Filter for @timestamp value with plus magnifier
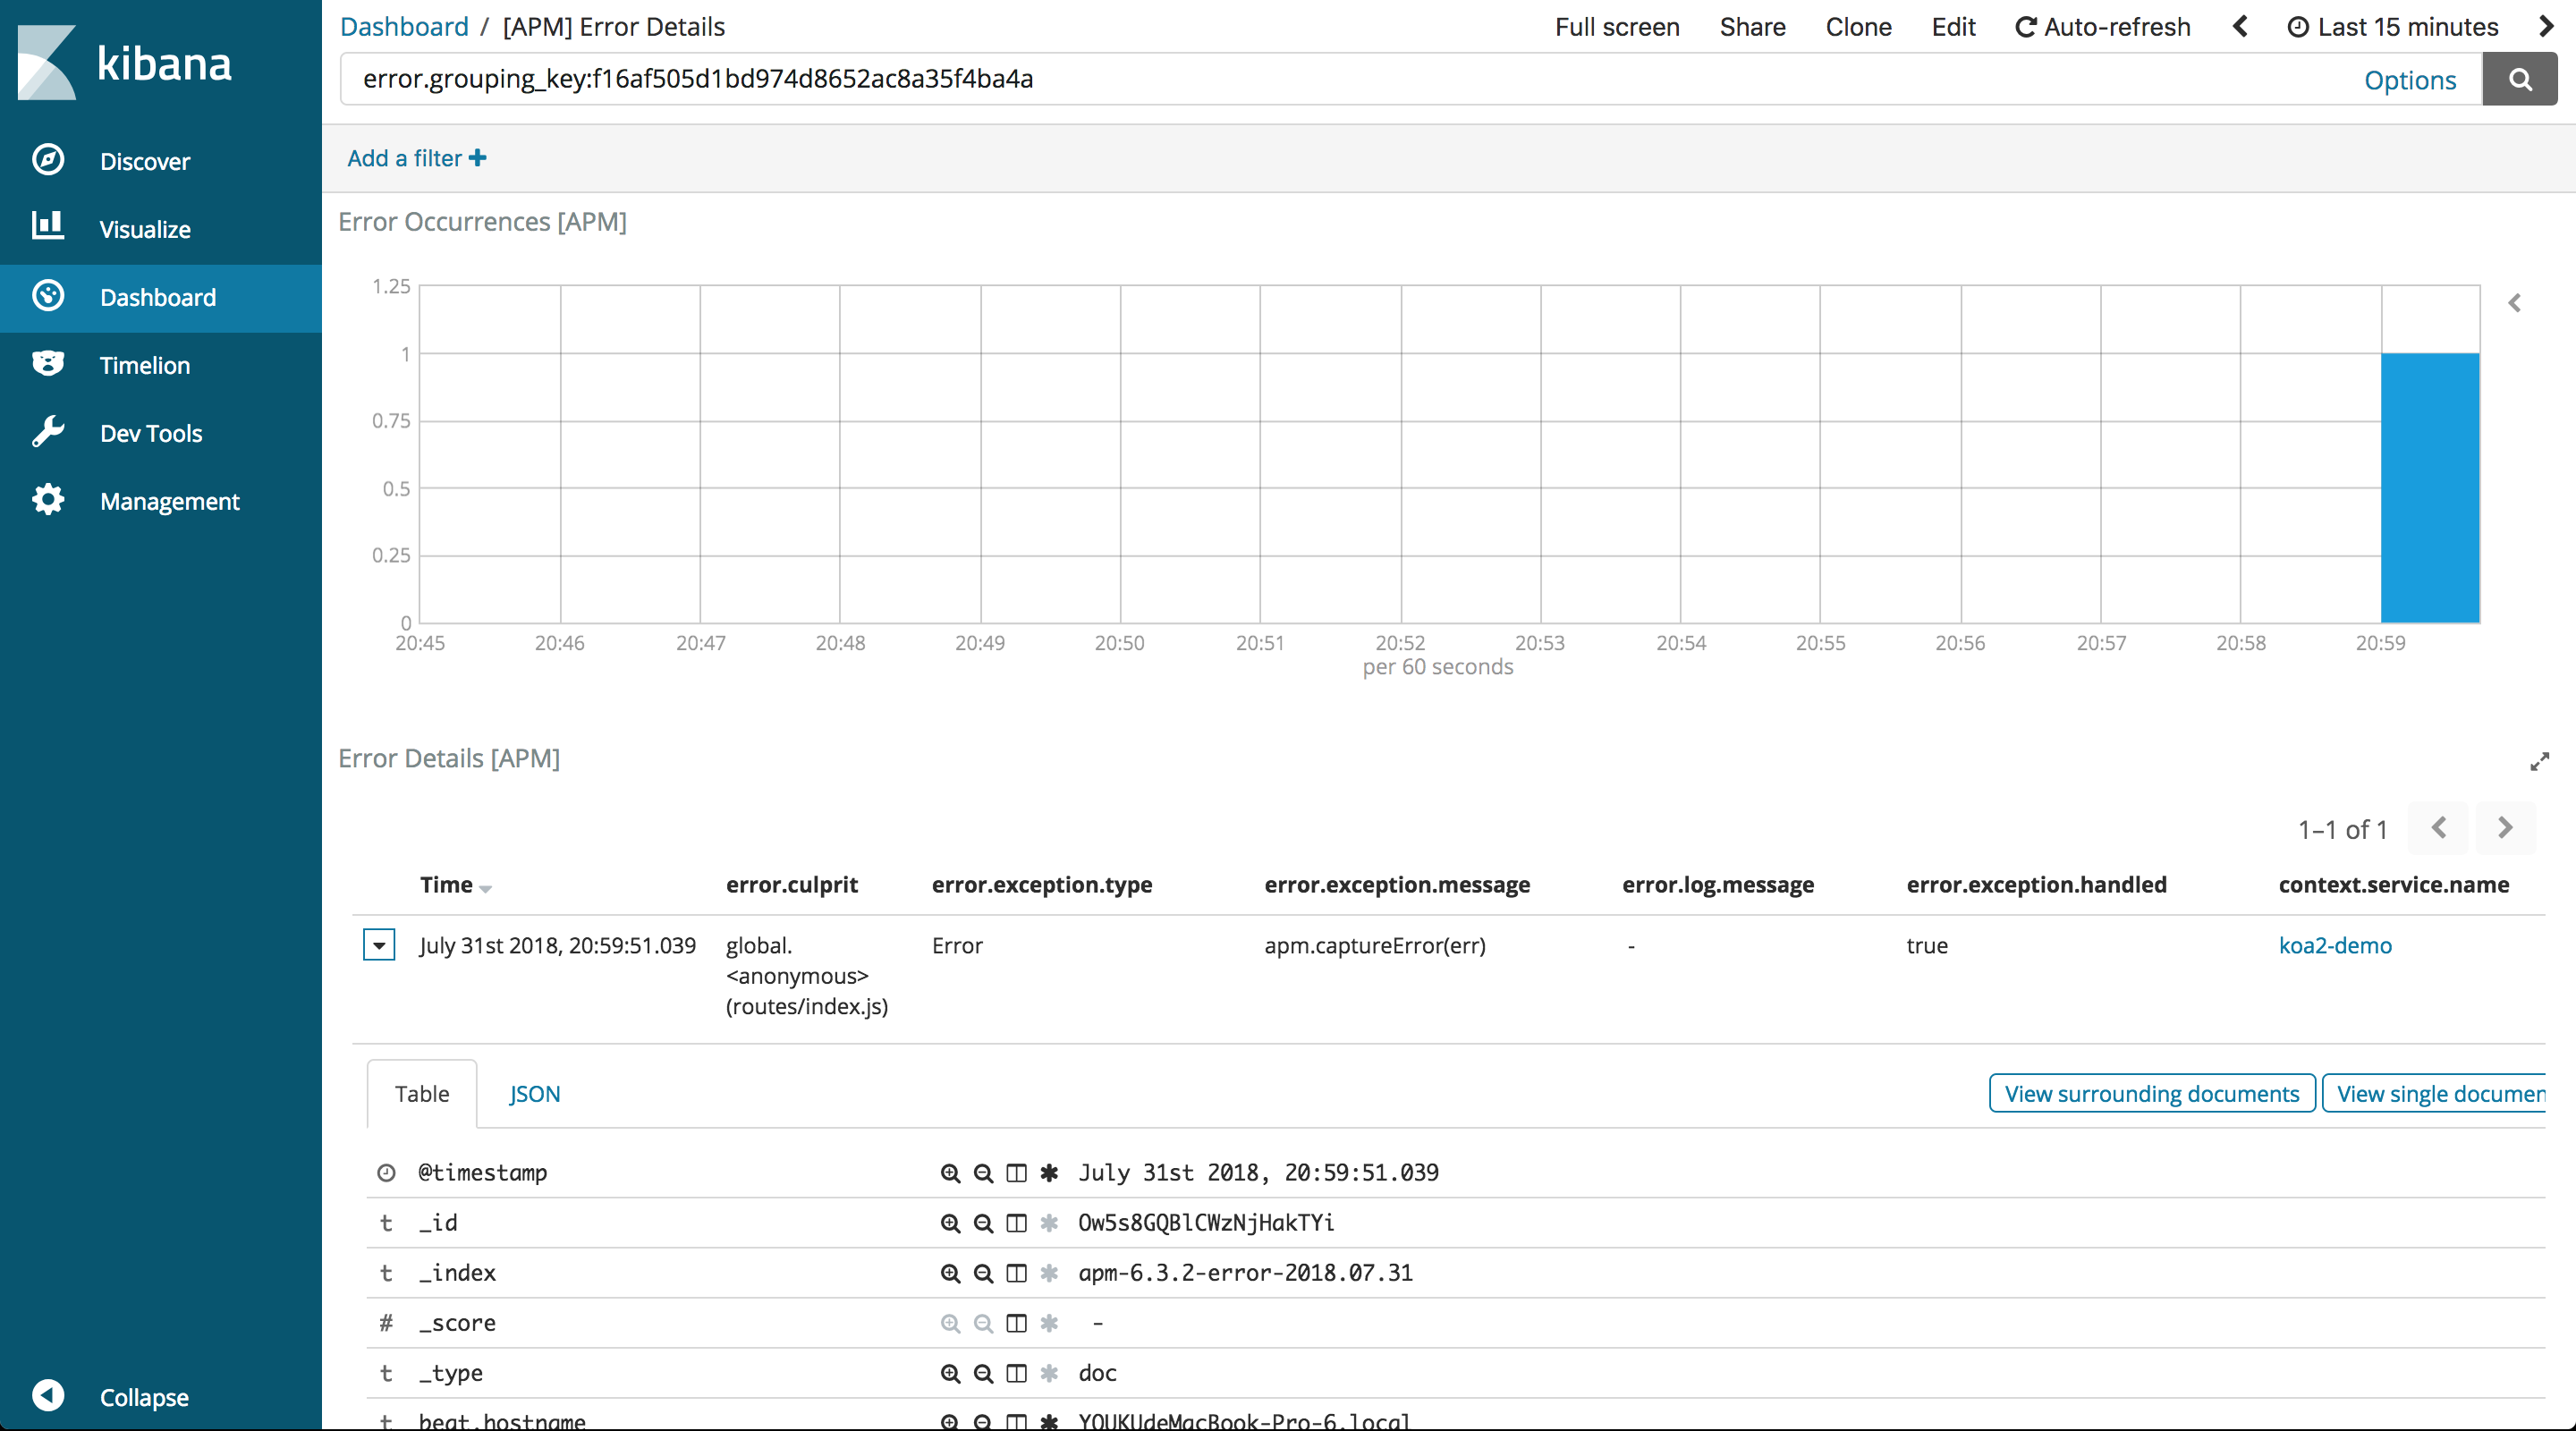Screen dimensions: 2576x1431 (x=950, y=1173)
